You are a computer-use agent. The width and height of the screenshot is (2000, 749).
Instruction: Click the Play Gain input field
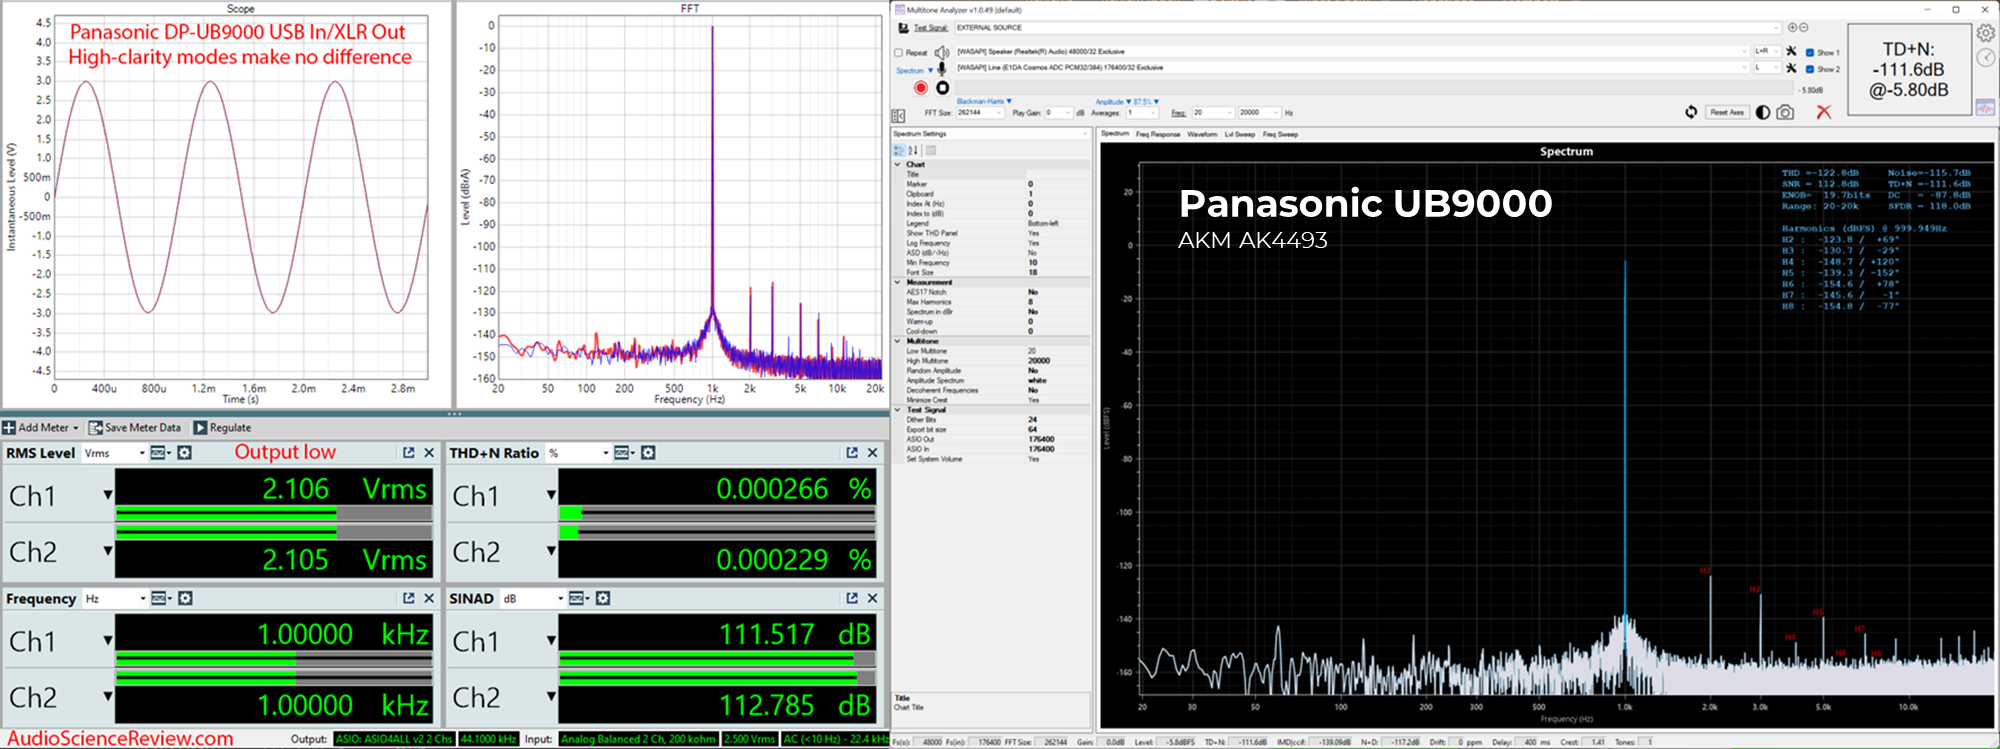tap(1058, 113)
